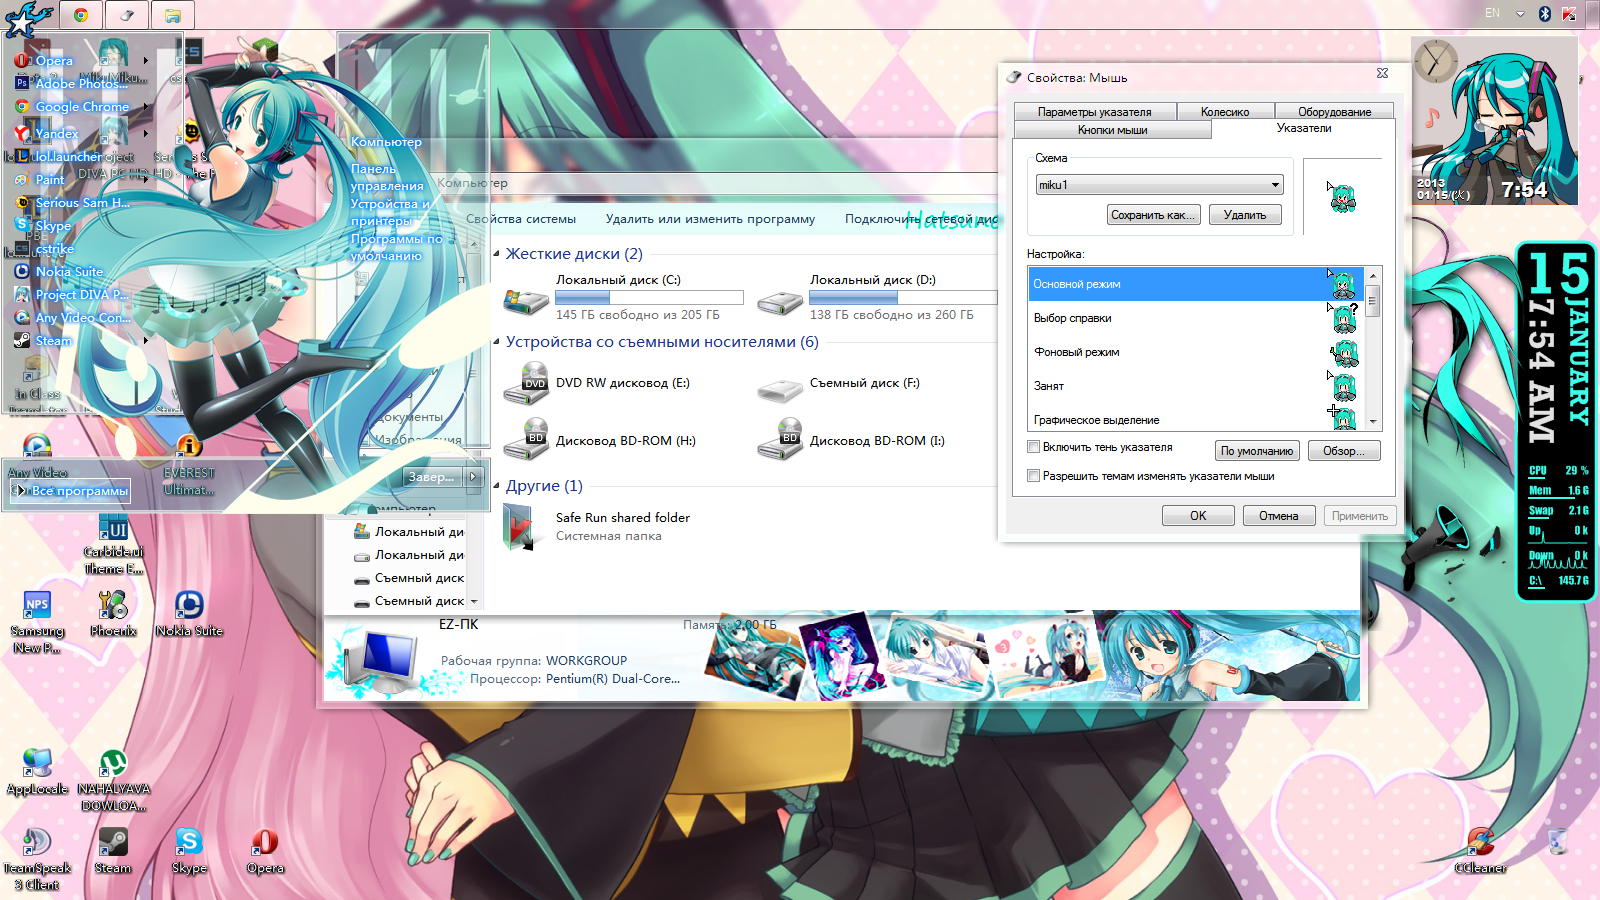Select the Фоновый режим pointer row

click(x=1196, y=352)
